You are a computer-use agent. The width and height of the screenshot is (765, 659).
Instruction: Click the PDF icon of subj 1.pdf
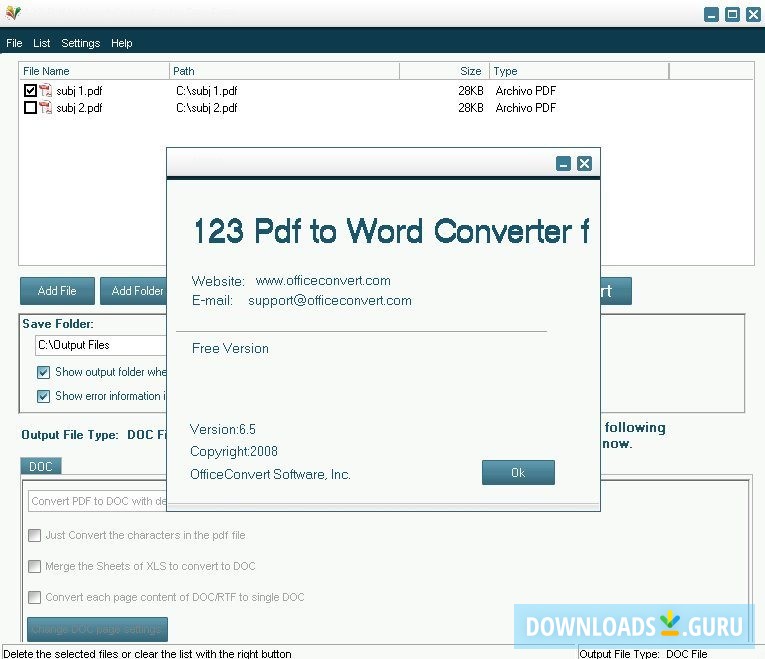(x=45, y=90)
